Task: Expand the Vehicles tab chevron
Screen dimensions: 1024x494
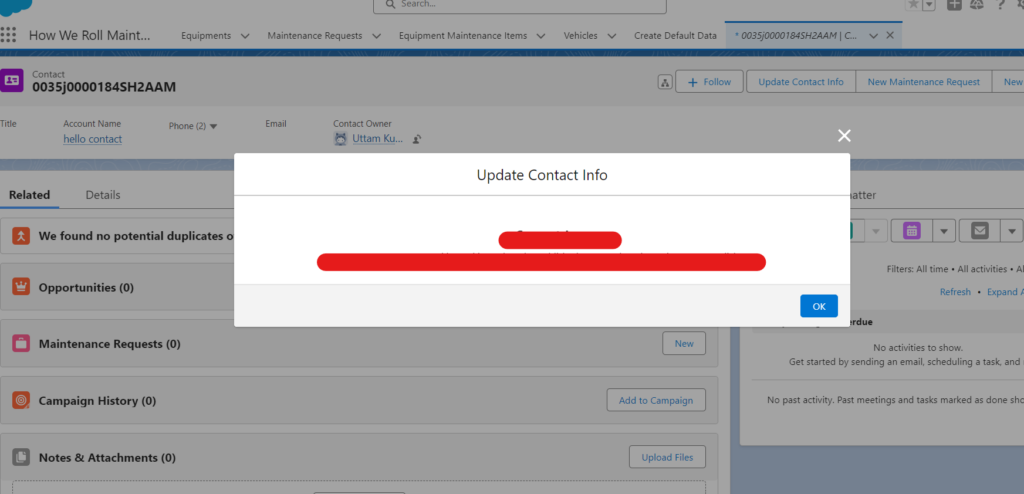Action: coord(611,36)
